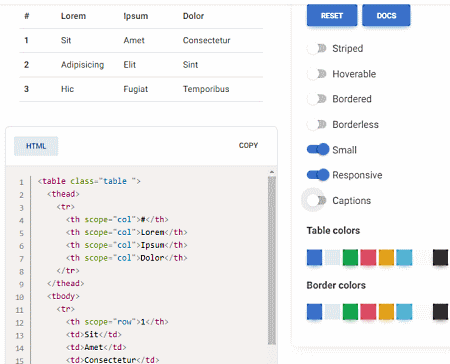Select the HTML code tab
This screenshot has height=364, width=450.
click(x=36, y=146)
